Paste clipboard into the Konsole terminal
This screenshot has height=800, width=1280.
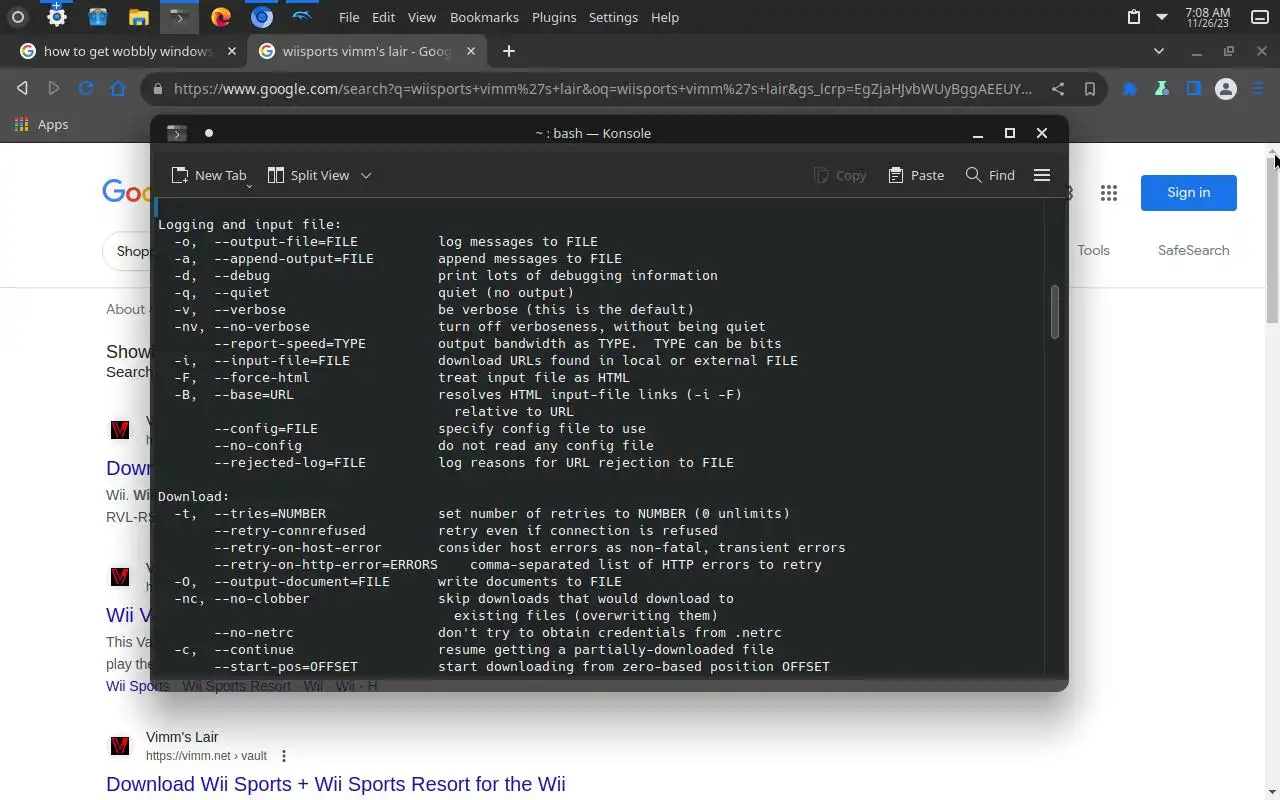[916, 175]
